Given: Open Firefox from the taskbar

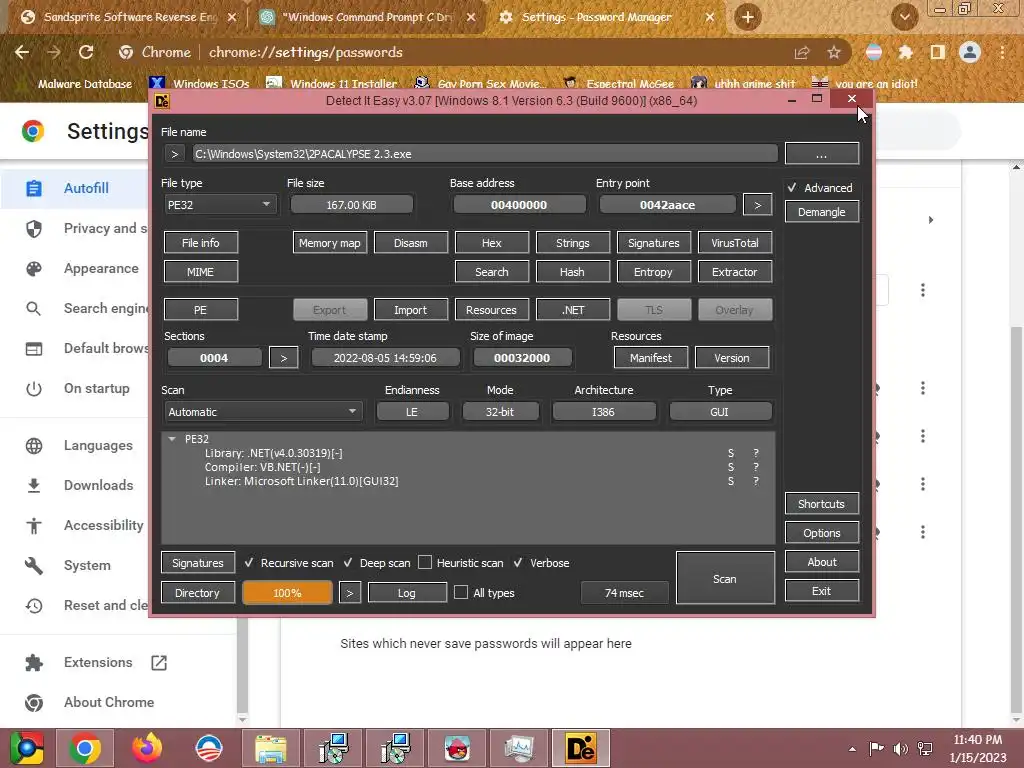Looking at the screenshot, I should (147, 748).
